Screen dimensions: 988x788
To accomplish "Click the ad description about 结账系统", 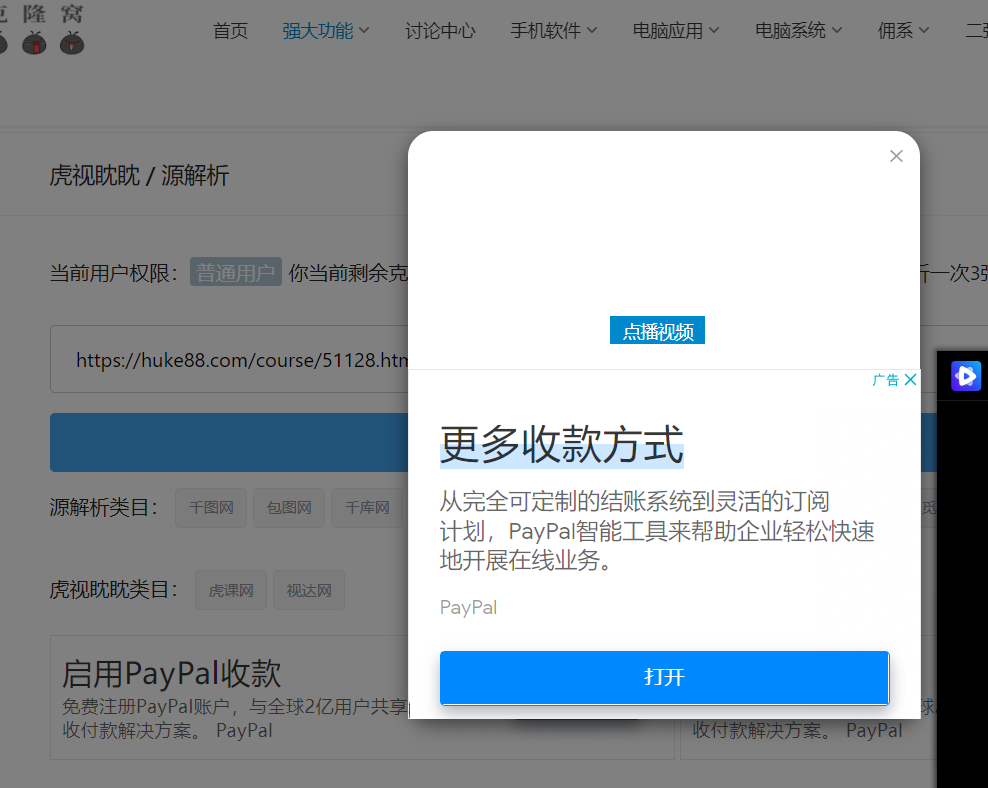I will (x=657, y=530).
